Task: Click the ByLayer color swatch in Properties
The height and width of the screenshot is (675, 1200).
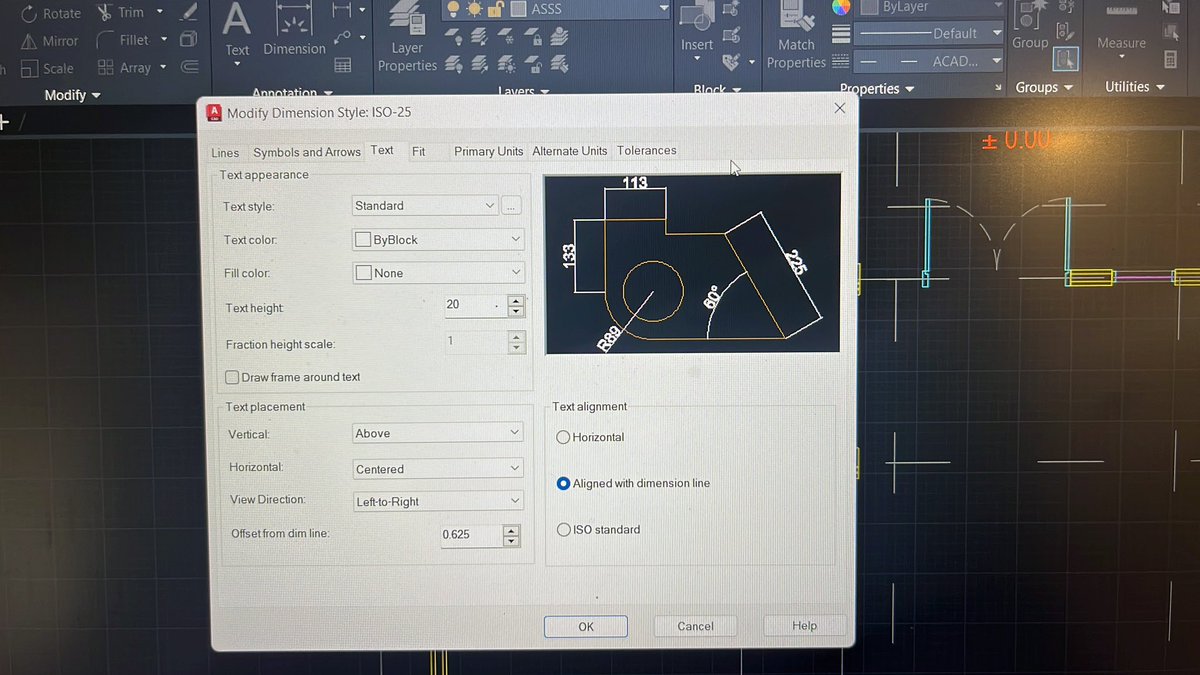Action: (x=868, y=7)
